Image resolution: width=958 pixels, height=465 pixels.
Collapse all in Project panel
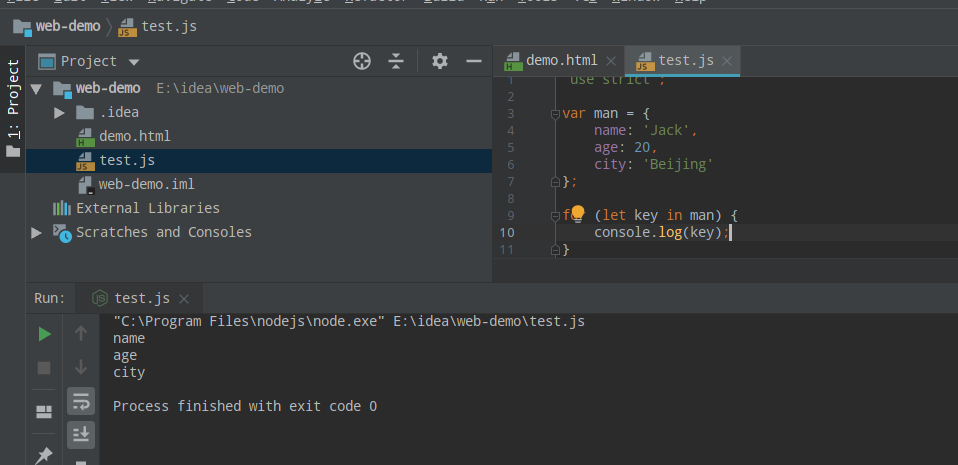[x=396, y=61]
